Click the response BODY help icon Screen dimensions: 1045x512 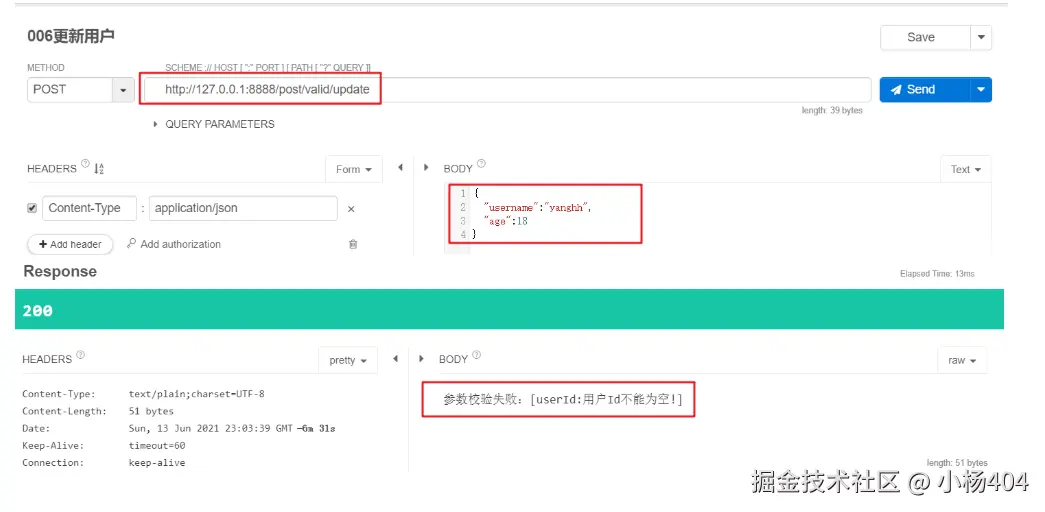click(x=477, y=355)
